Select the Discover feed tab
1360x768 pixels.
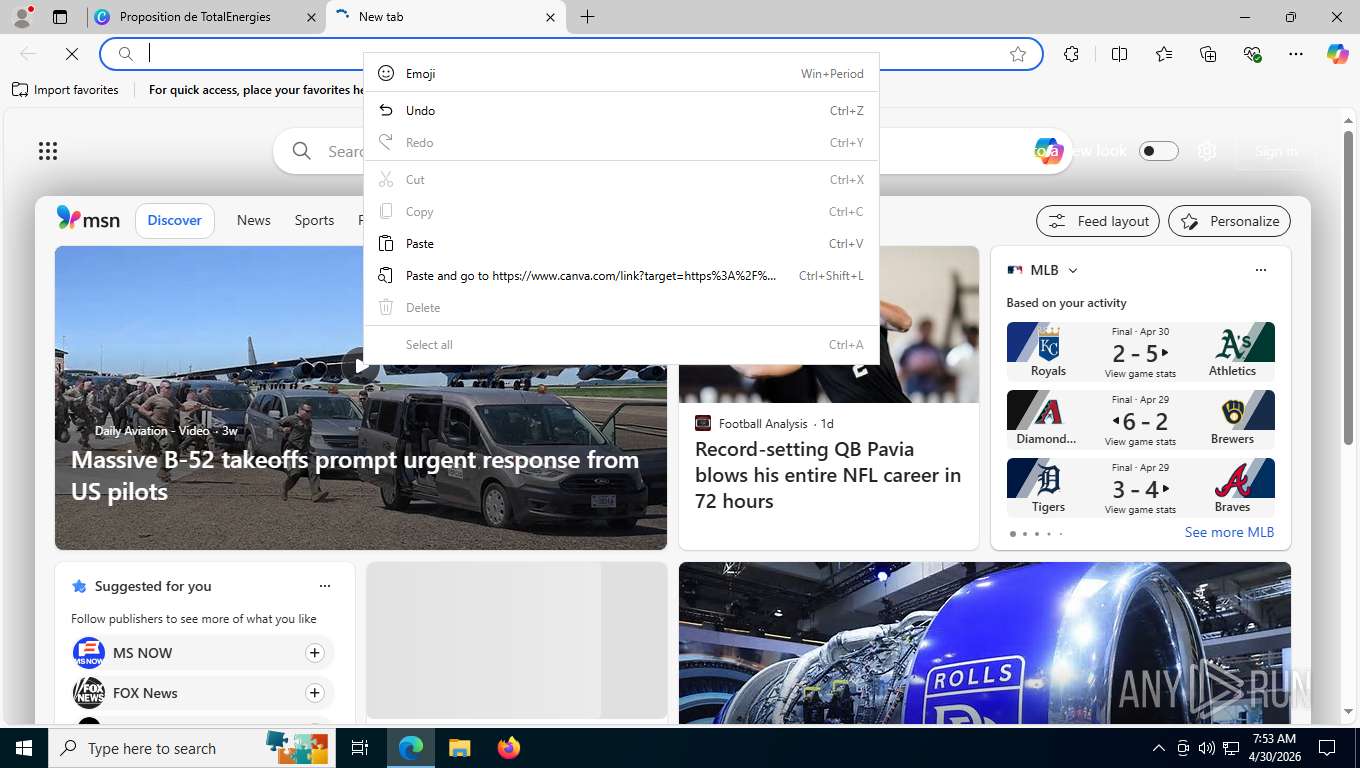click(x=174, y=220)
